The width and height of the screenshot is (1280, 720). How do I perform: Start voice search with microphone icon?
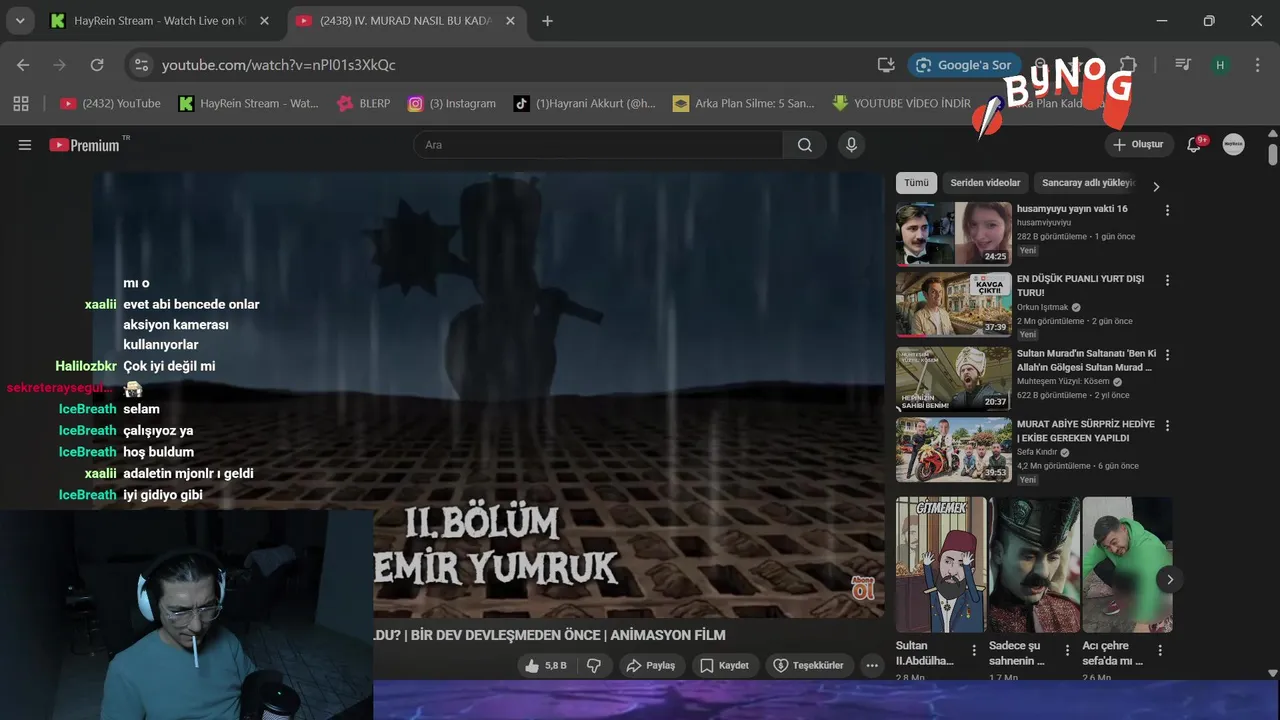[x=851, y=145]
